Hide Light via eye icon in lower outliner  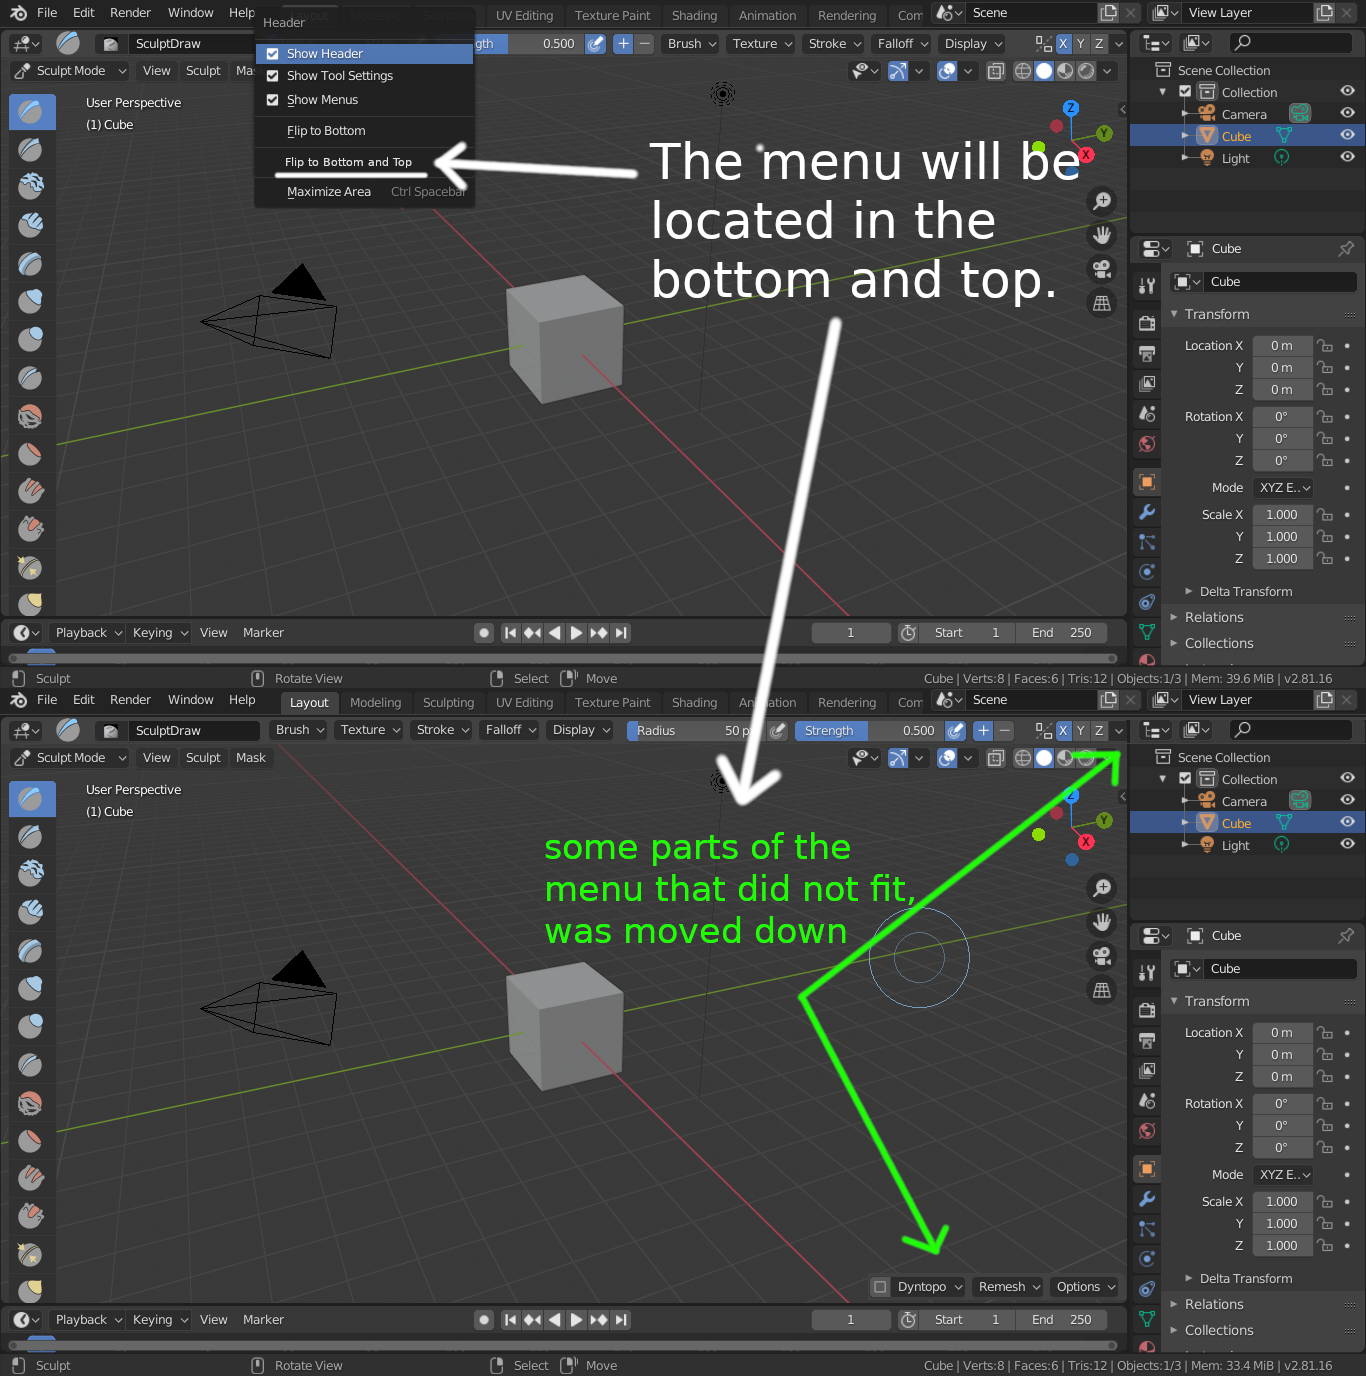click(1347, 844)
